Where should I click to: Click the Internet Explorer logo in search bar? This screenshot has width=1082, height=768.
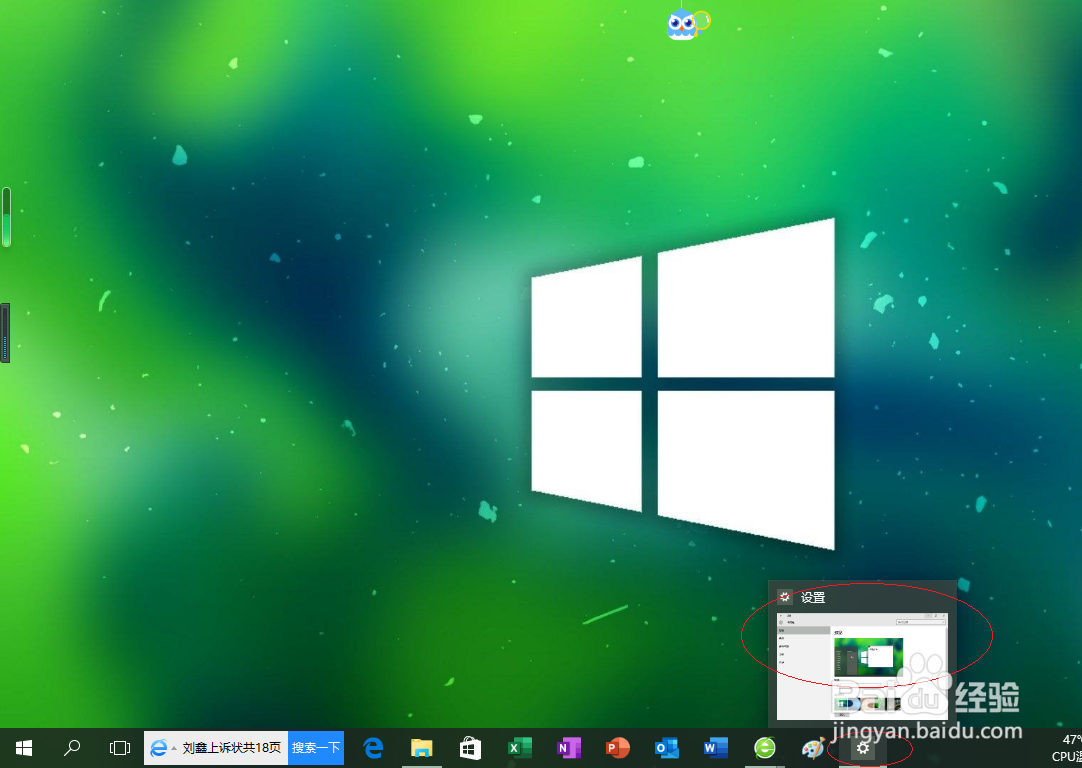pos(159,748)
